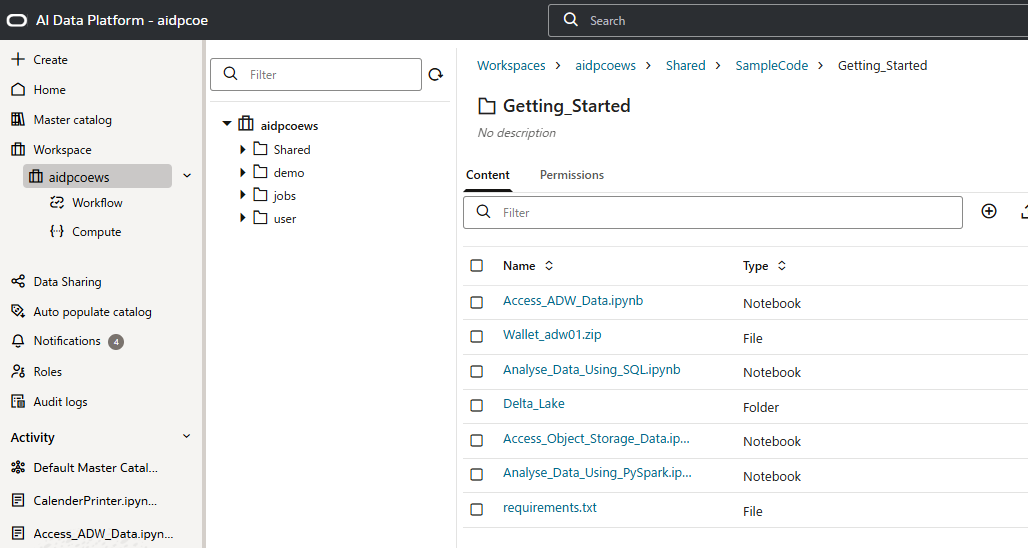The height and width of the screenshot is (548, 1028).
Task: Check the Access_ADW_Data.ipynb checkbox
Action: tap(477, 302)
